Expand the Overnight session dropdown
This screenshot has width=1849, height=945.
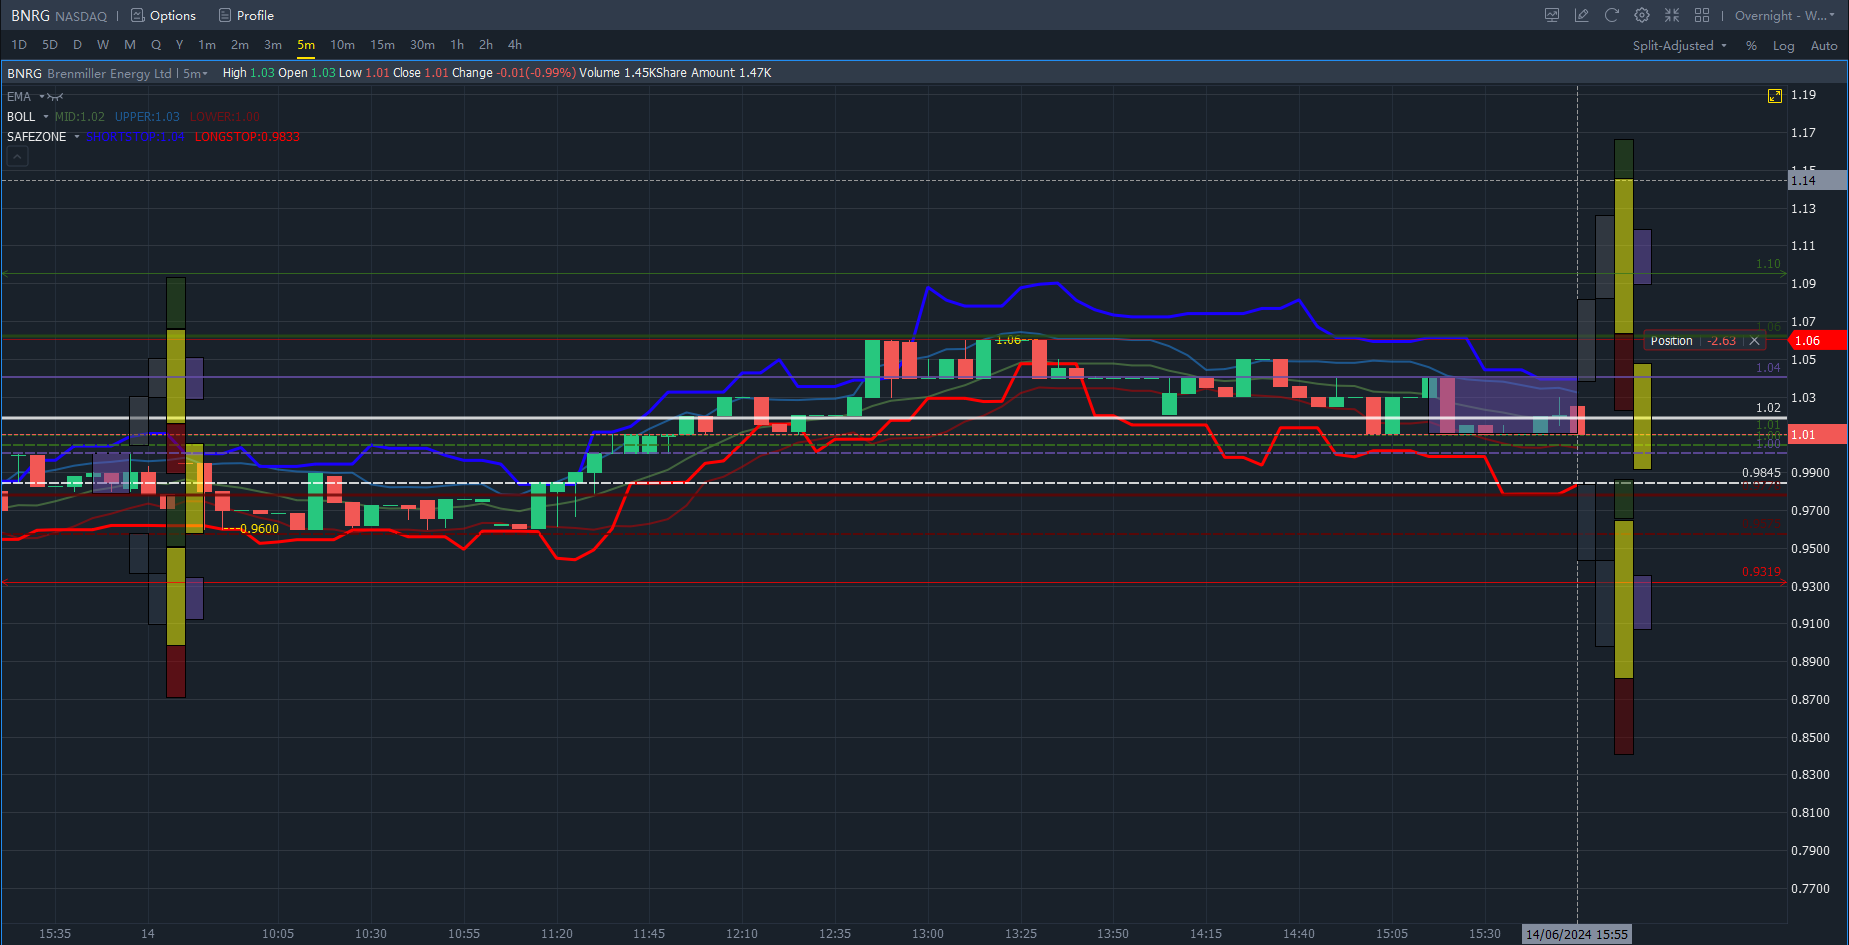click(1784, 15)
